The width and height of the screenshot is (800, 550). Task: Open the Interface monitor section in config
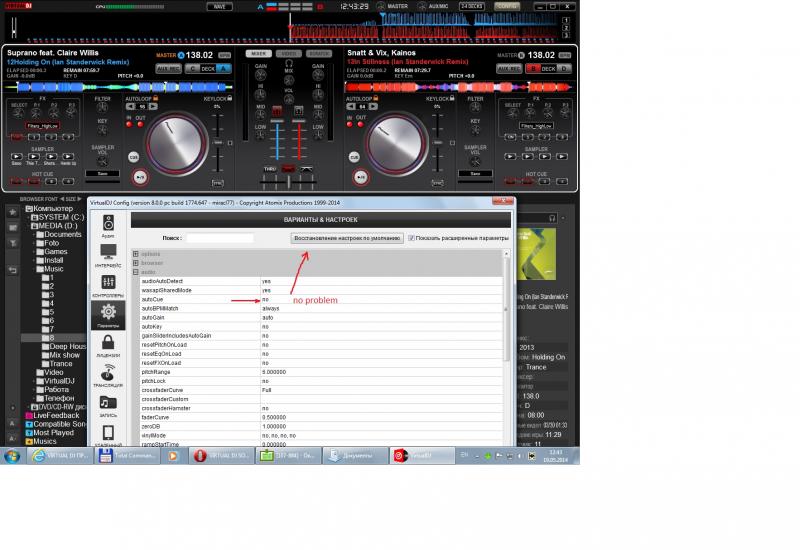(x=108, y=256)
